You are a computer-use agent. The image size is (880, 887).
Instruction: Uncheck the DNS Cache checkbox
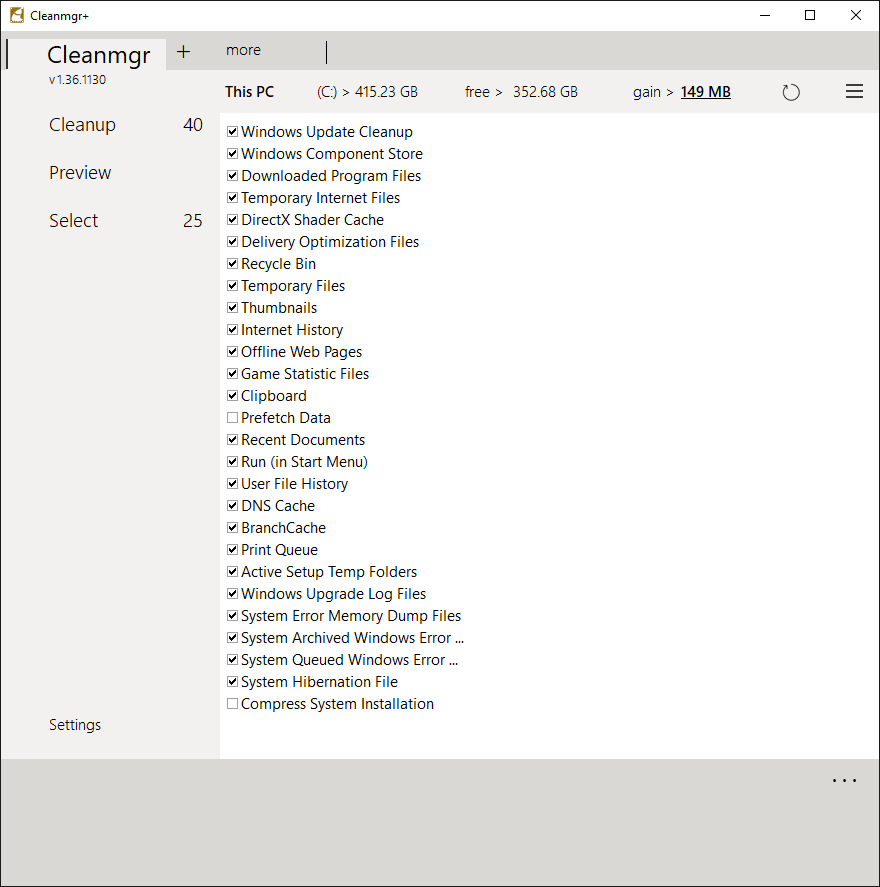tap(232, 506)
